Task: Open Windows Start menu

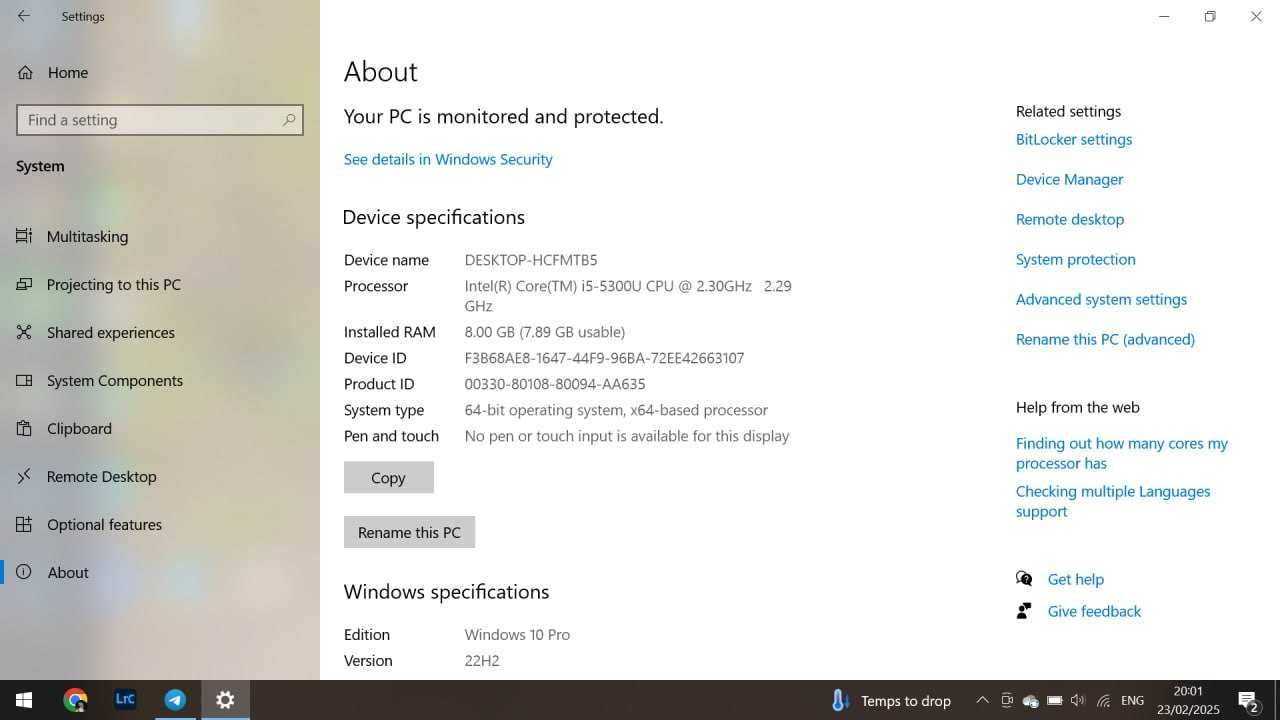Action: 24,700
